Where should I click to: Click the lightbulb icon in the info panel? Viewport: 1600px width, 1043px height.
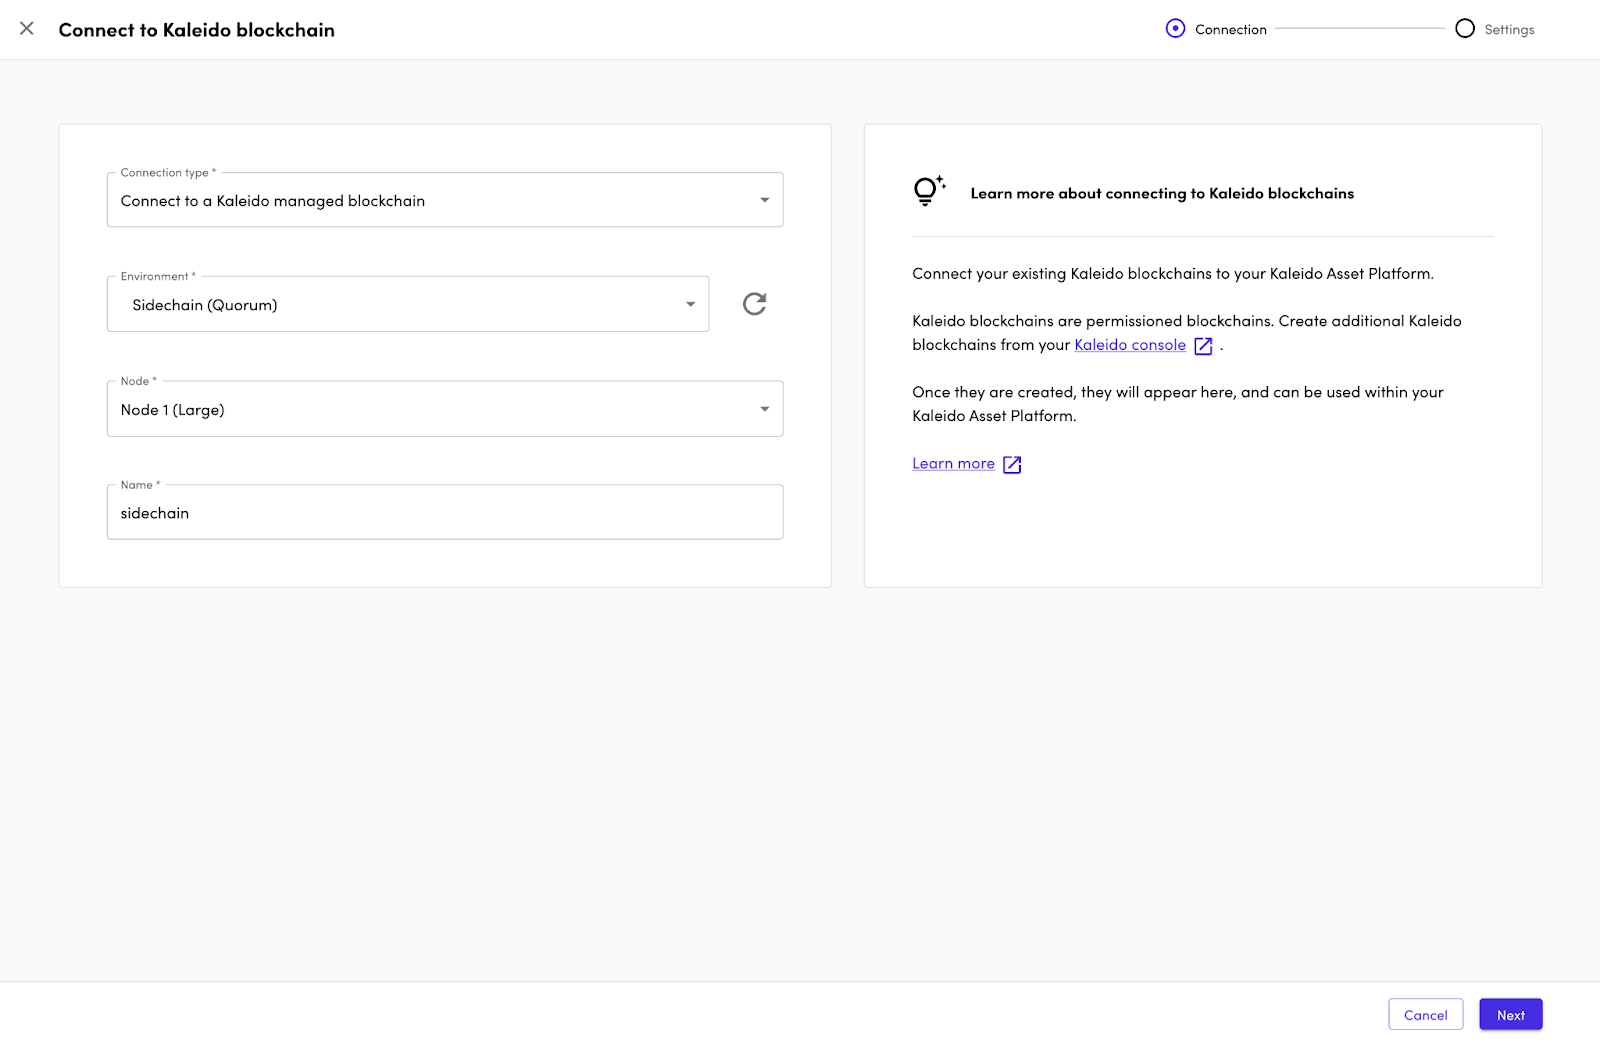pyautogui.click(x=926, y=191)
